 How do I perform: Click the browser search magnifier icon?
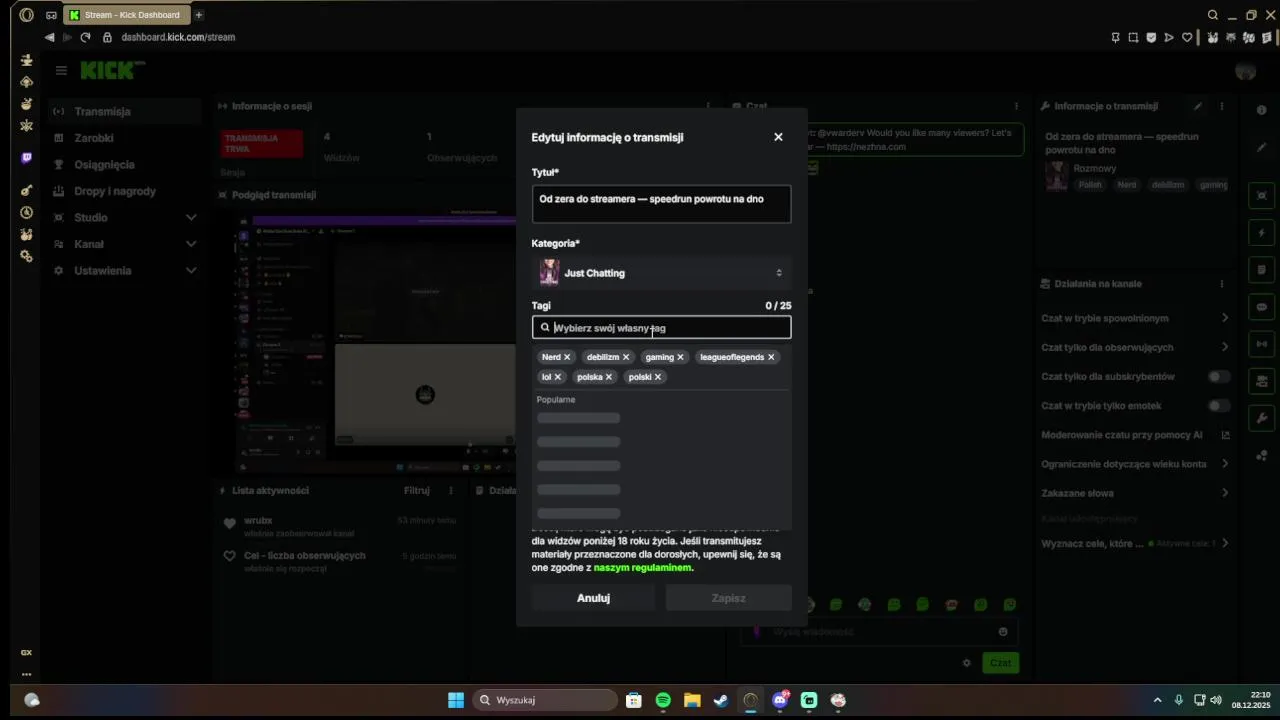pos(1213,15)
